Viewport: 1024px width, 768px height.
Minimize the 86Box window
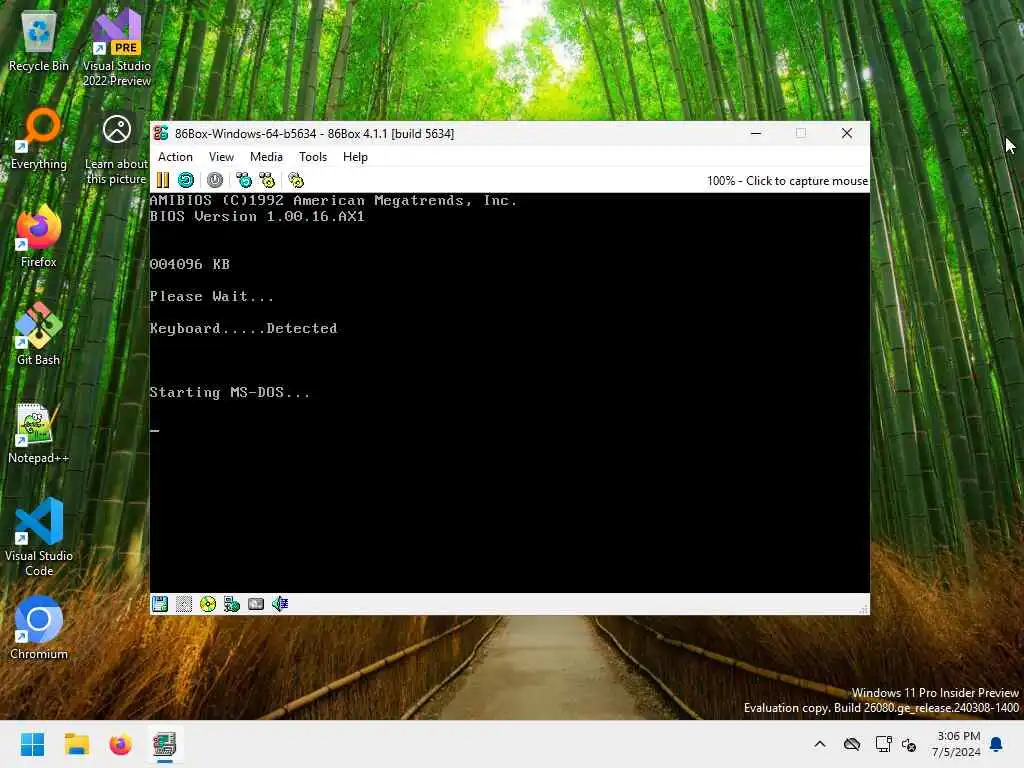pos(756,133)
